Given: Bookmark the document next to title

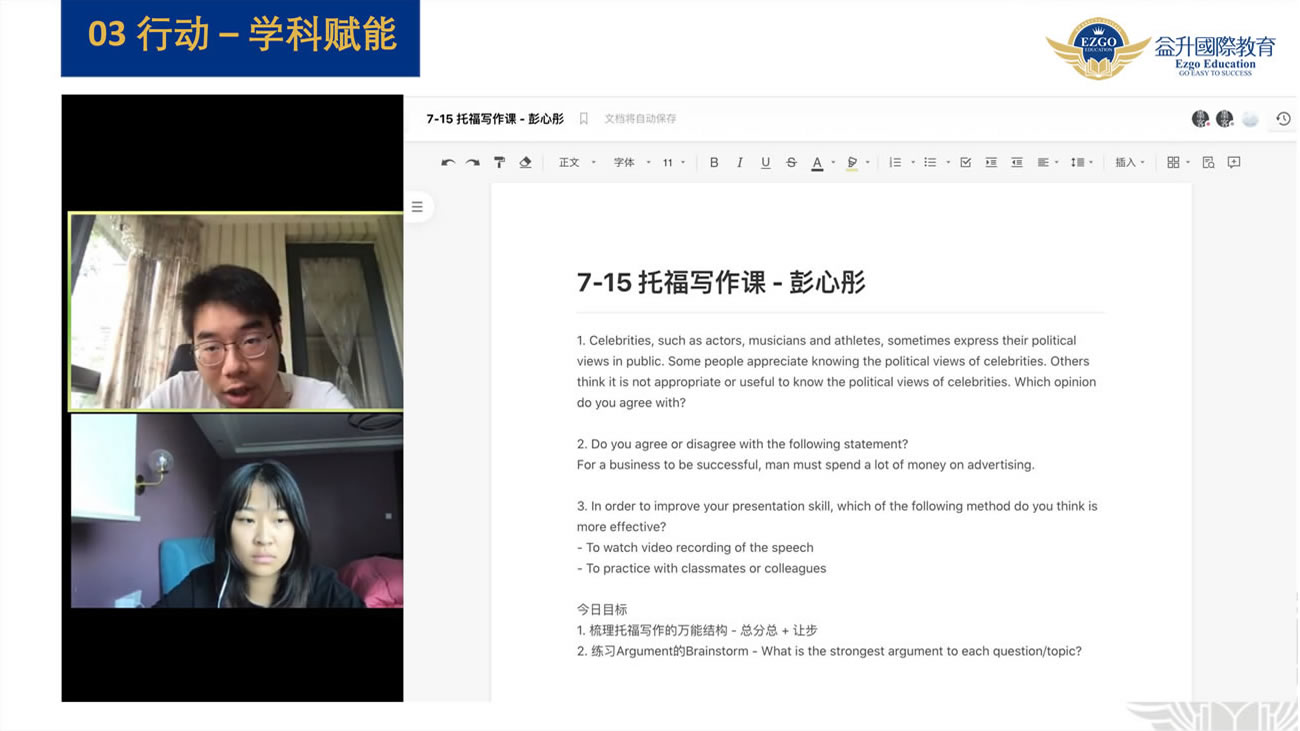Looking at the screenshot, I should pos(584,119).
